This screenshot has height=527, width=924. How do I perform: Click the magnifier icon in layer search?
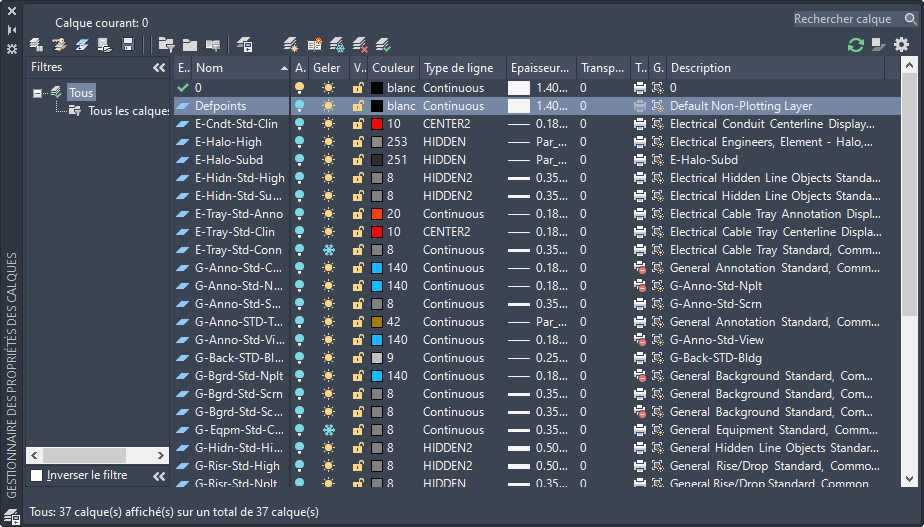coord(910,19)
